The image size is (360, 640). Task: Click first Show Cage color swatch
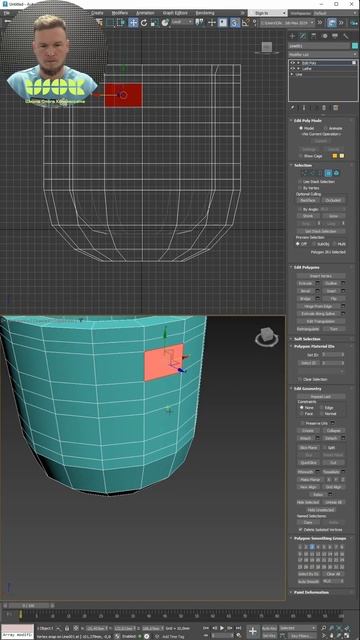[335, 156]
